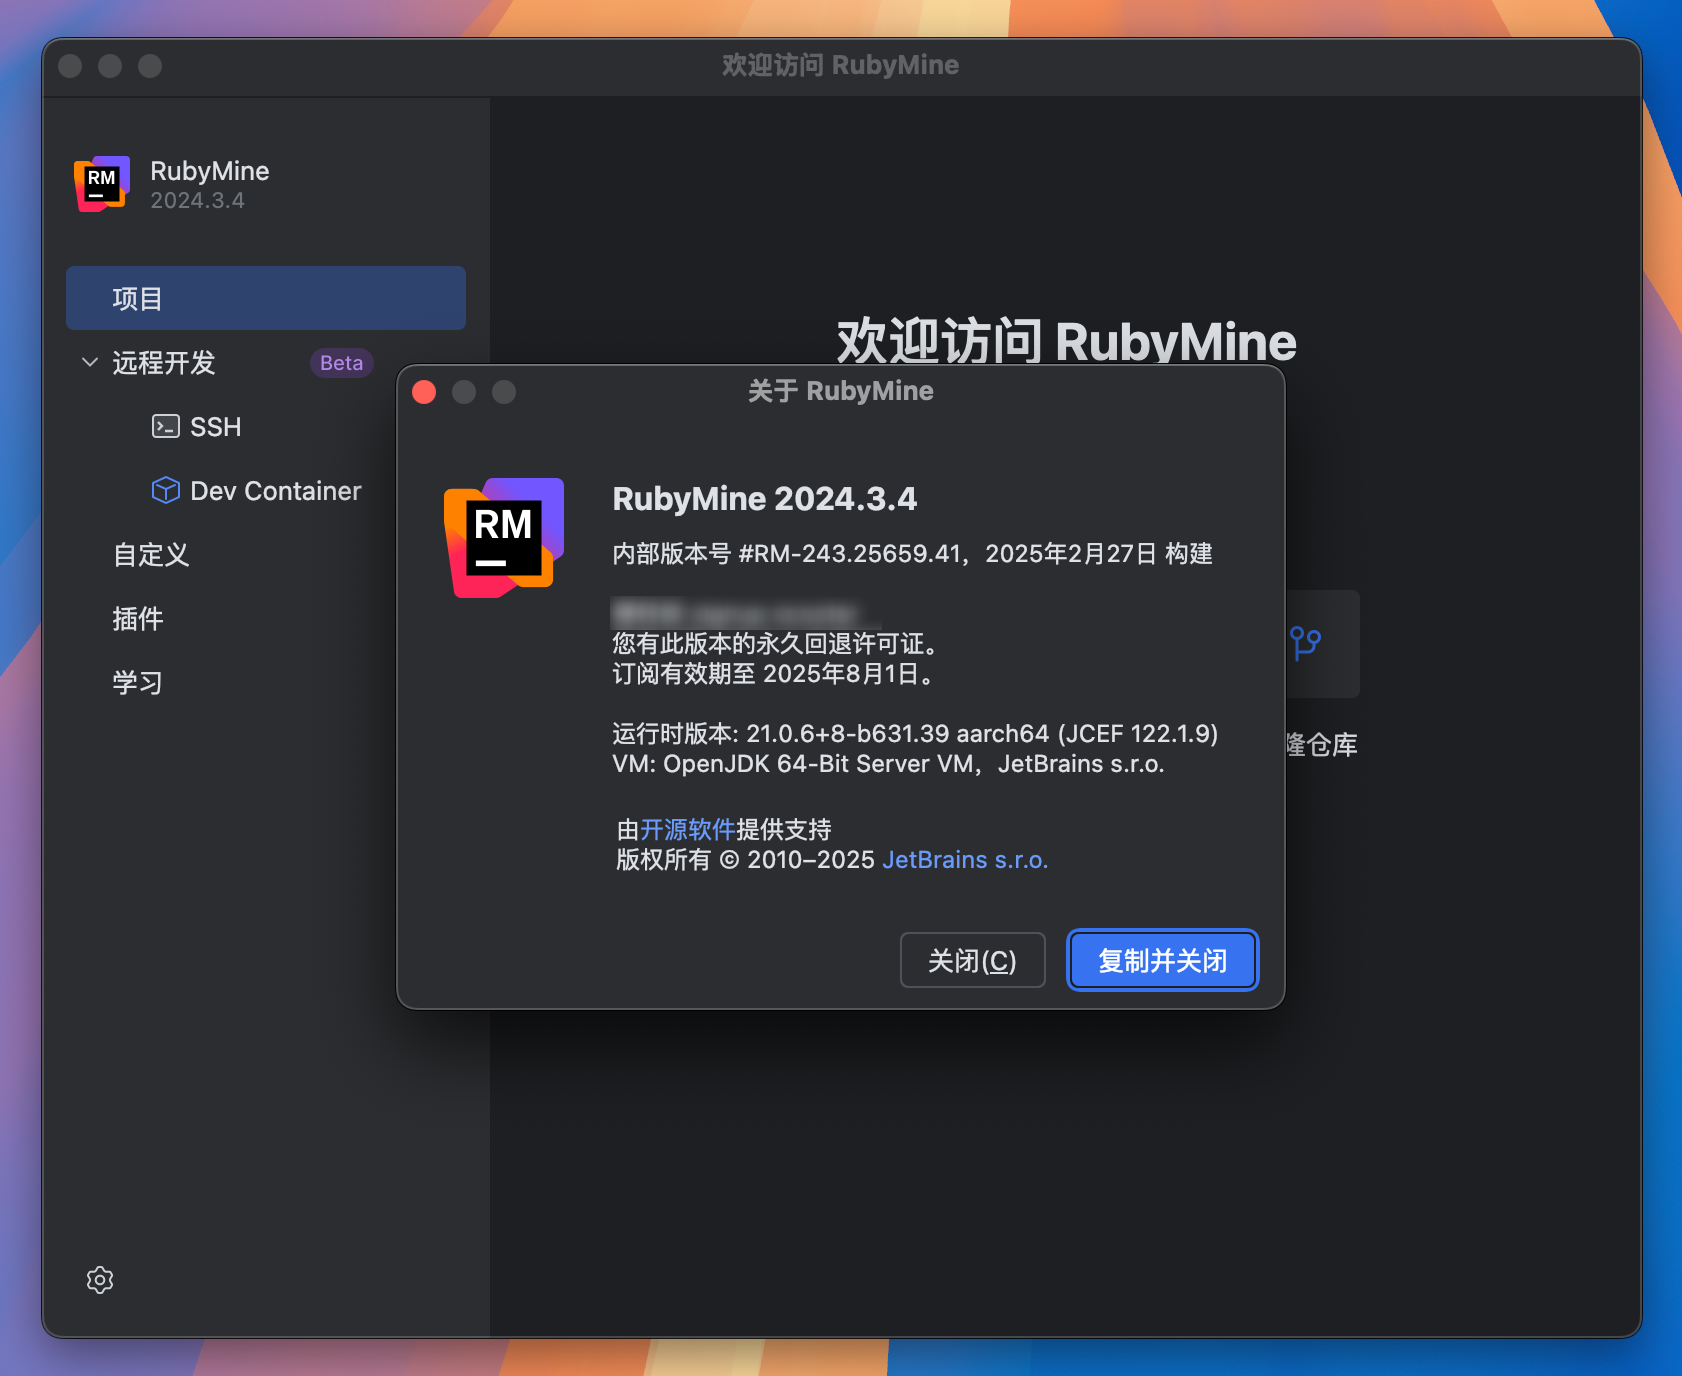1682x1376 pixels.
Task: Click the RubyMine 2024.3.4 heading in the dialog
Action: (764, 498)
